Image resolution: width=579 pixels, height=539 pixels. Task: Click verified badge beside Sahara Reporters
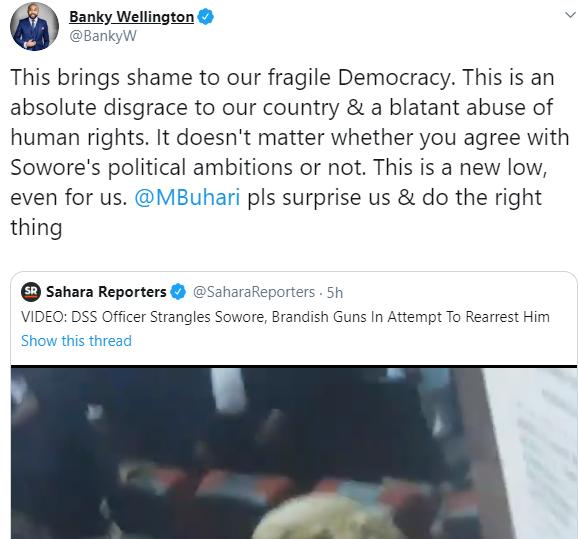[x=178, y=292]
